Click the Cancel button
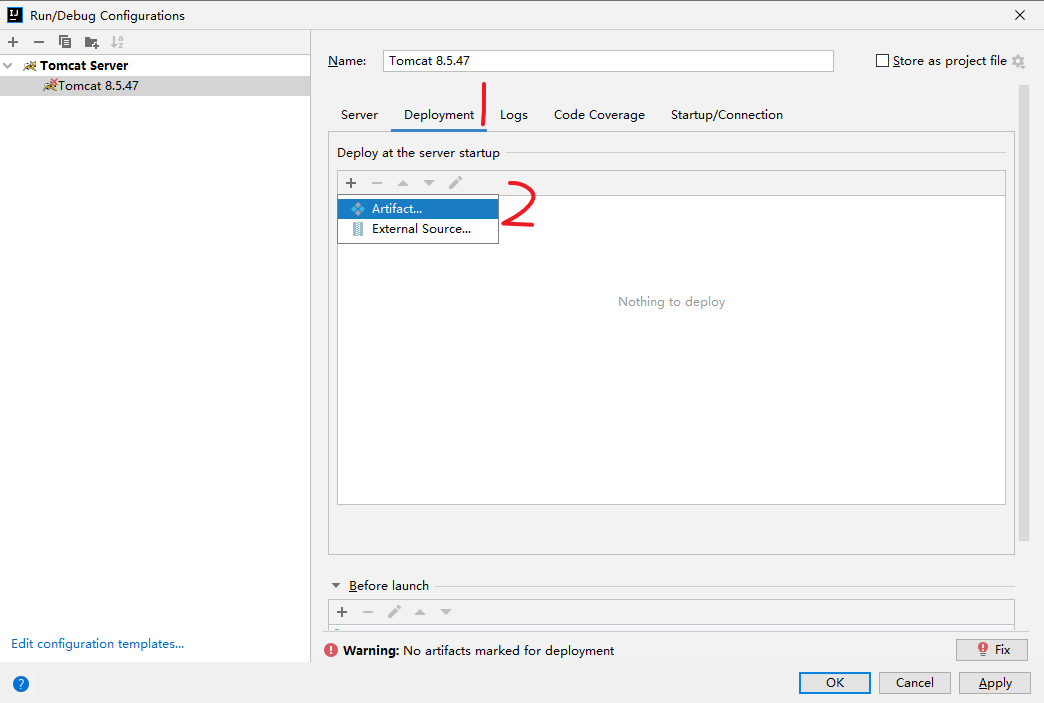1044x703 pixels. [915, 683]
